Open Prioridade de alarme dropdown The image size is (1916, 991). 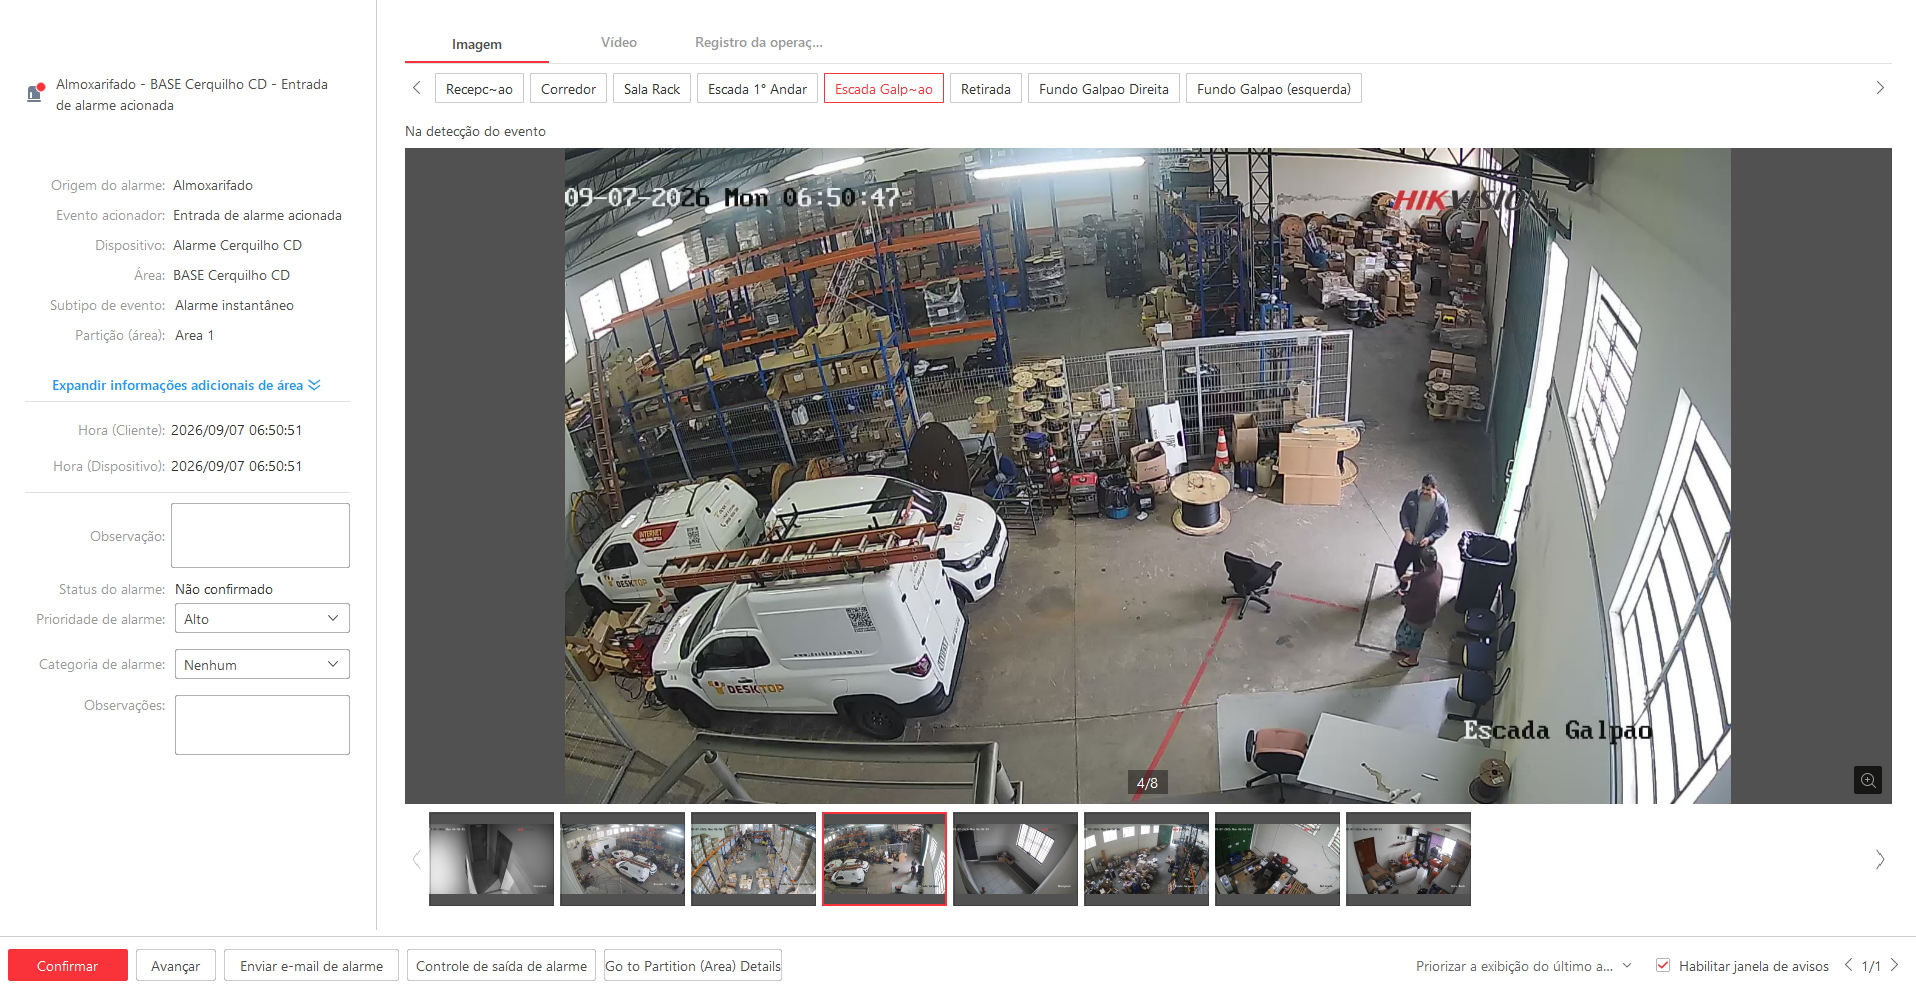pyautogui.click(x=262, y=619)
